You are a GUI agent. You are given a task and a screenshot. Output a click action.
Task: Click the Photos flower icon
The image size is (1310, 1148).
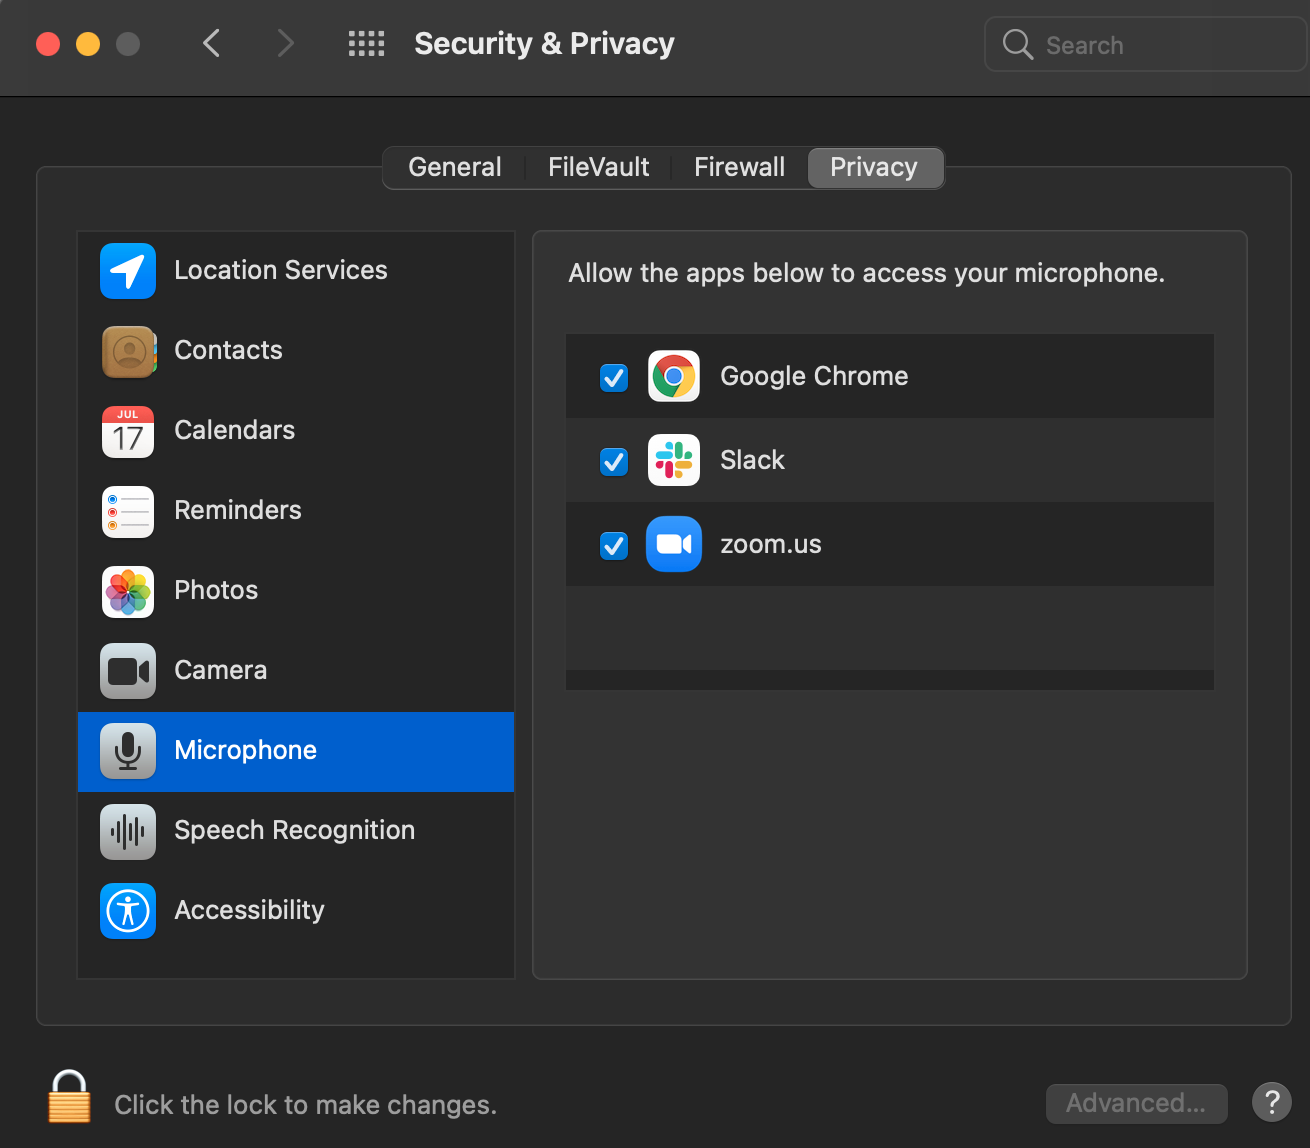pyautogui.click(x=128, y=591)
